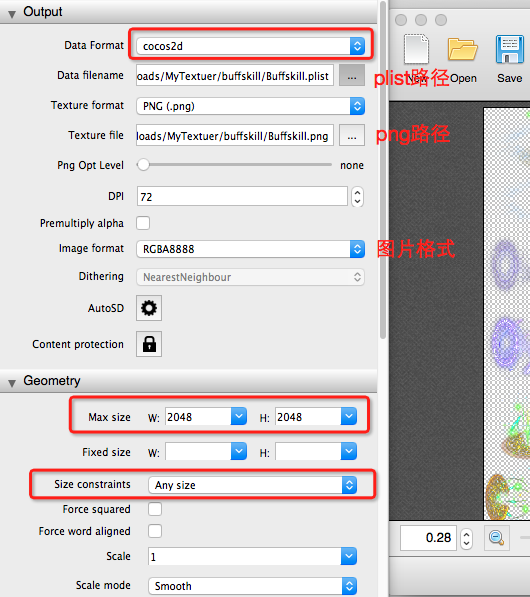Click the sprite sheet preview canvas
The width and height of the screenshot is (530, 597).
pos(507,313)
